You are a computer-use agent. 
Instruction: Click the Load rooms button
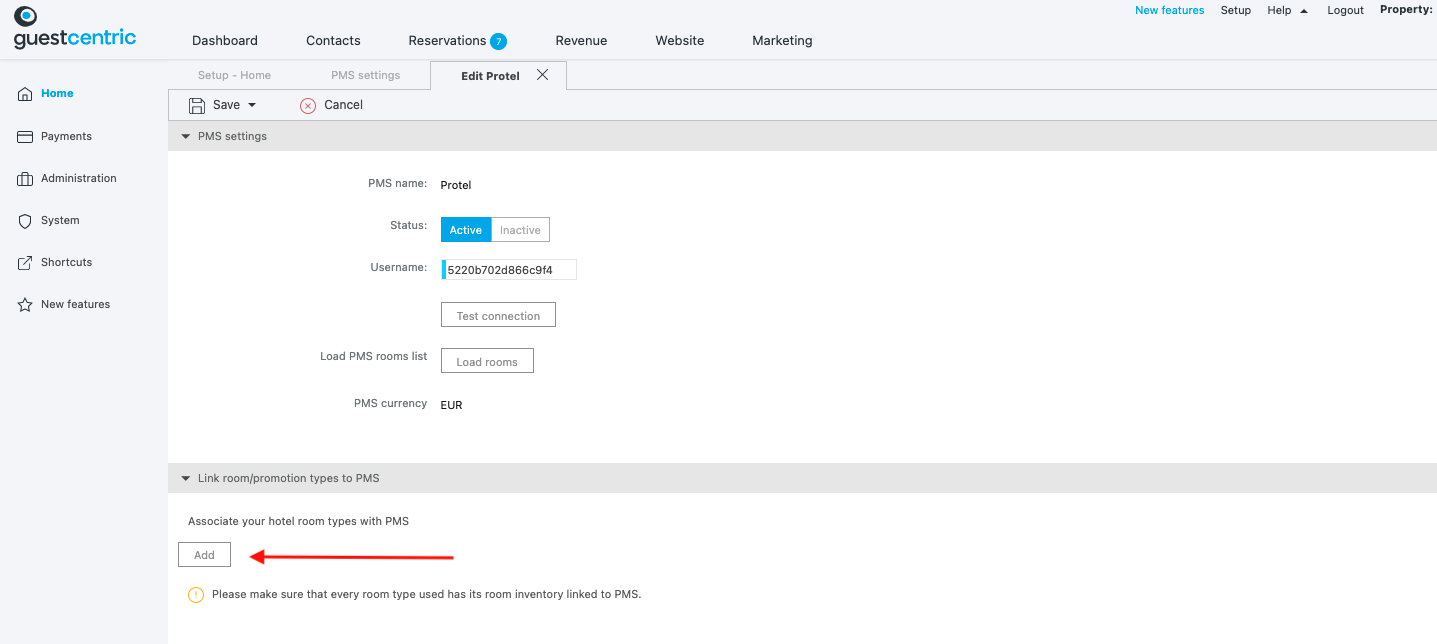pyautogui.click(x=487, y=361)
